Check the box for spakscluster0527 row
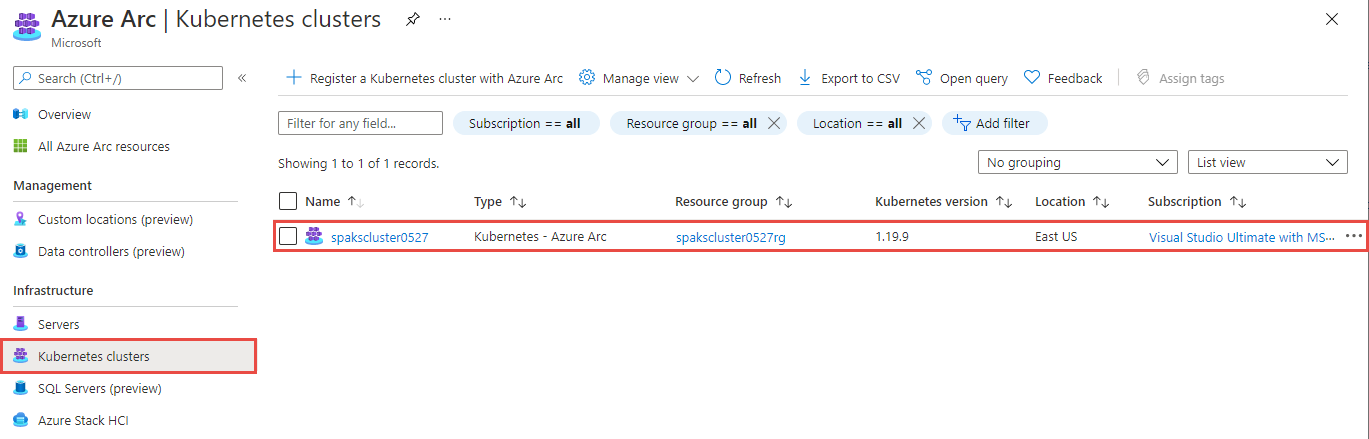The image size is (1369, 439). (x=288, y=237)
